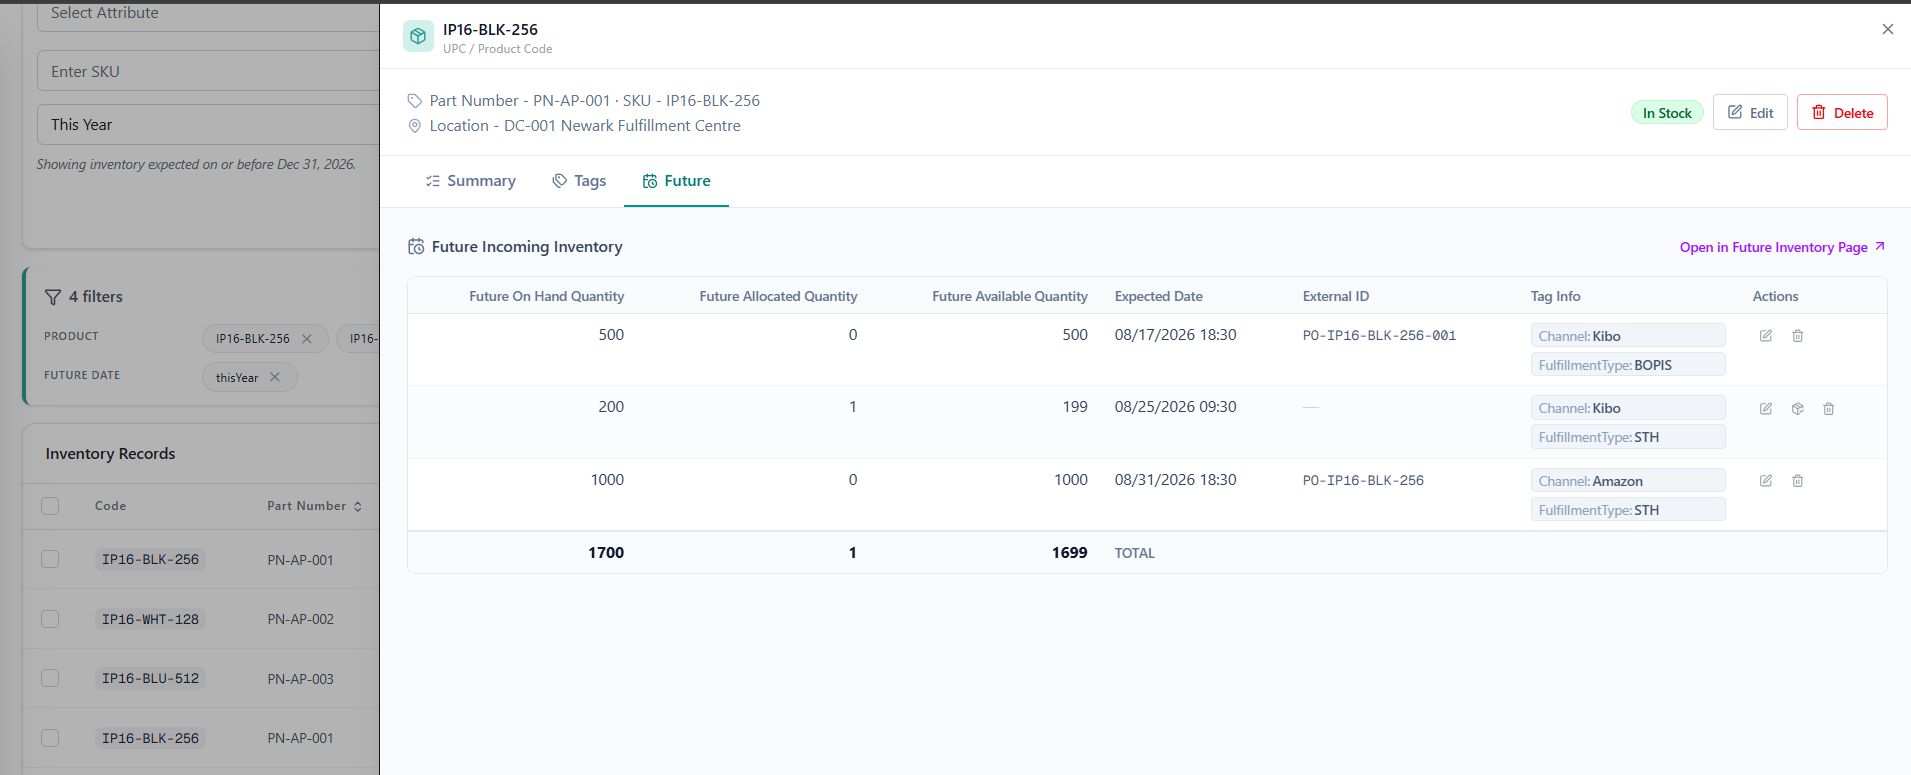Sort by Part Number column arrows
1911x775 pixels.
[x=358, y=507]
